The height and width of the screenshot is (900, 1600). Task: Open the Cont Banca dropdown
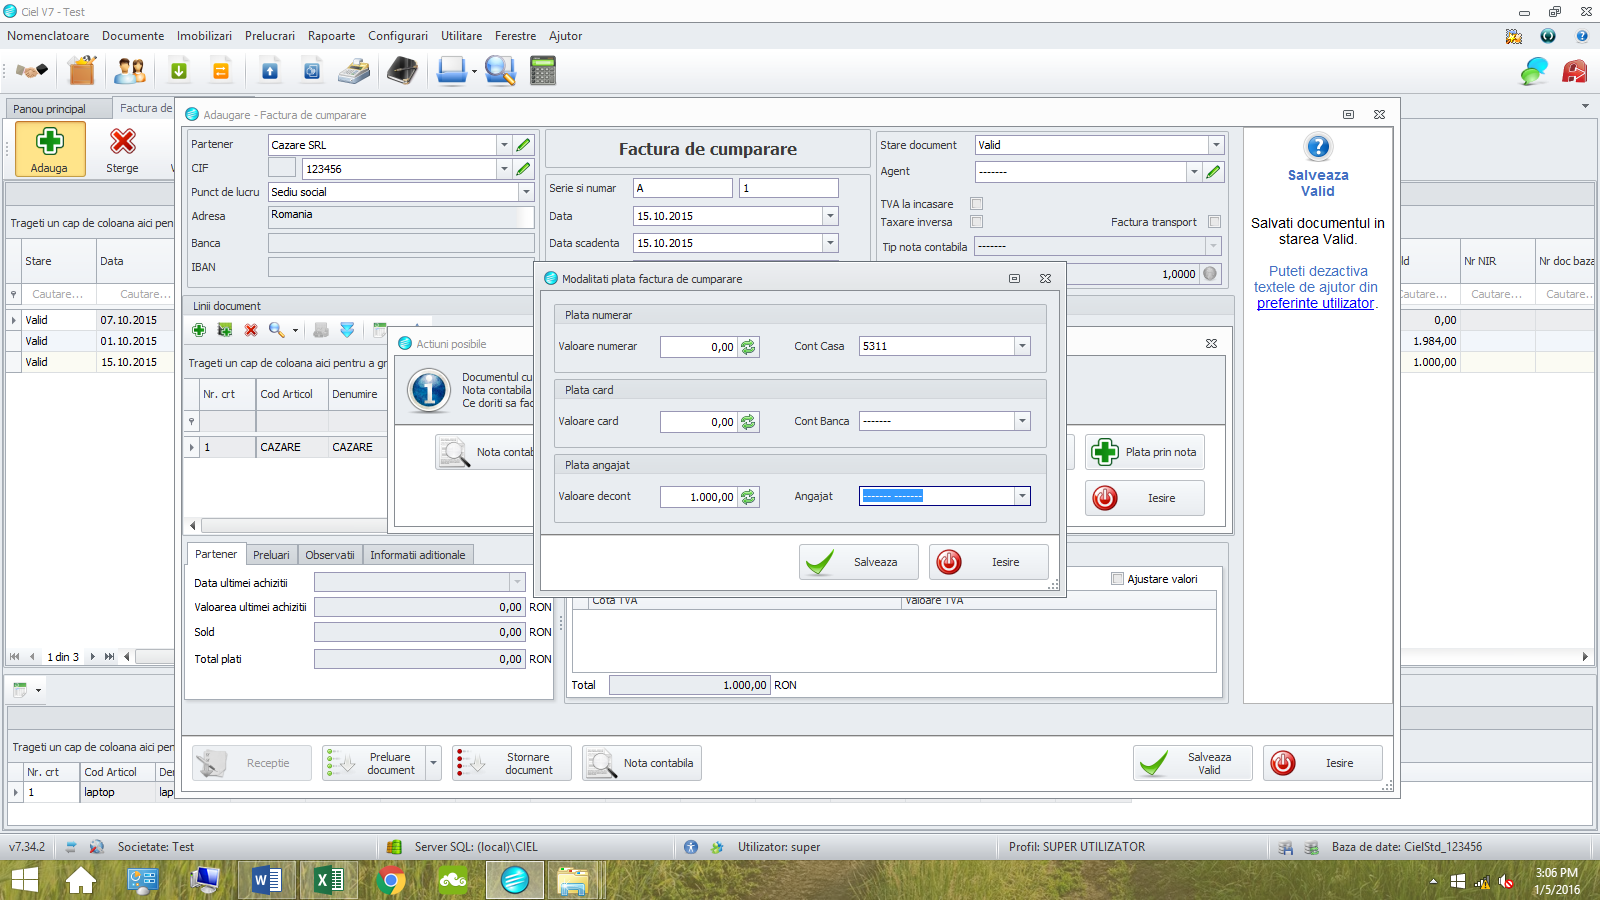pos(1022,421)
